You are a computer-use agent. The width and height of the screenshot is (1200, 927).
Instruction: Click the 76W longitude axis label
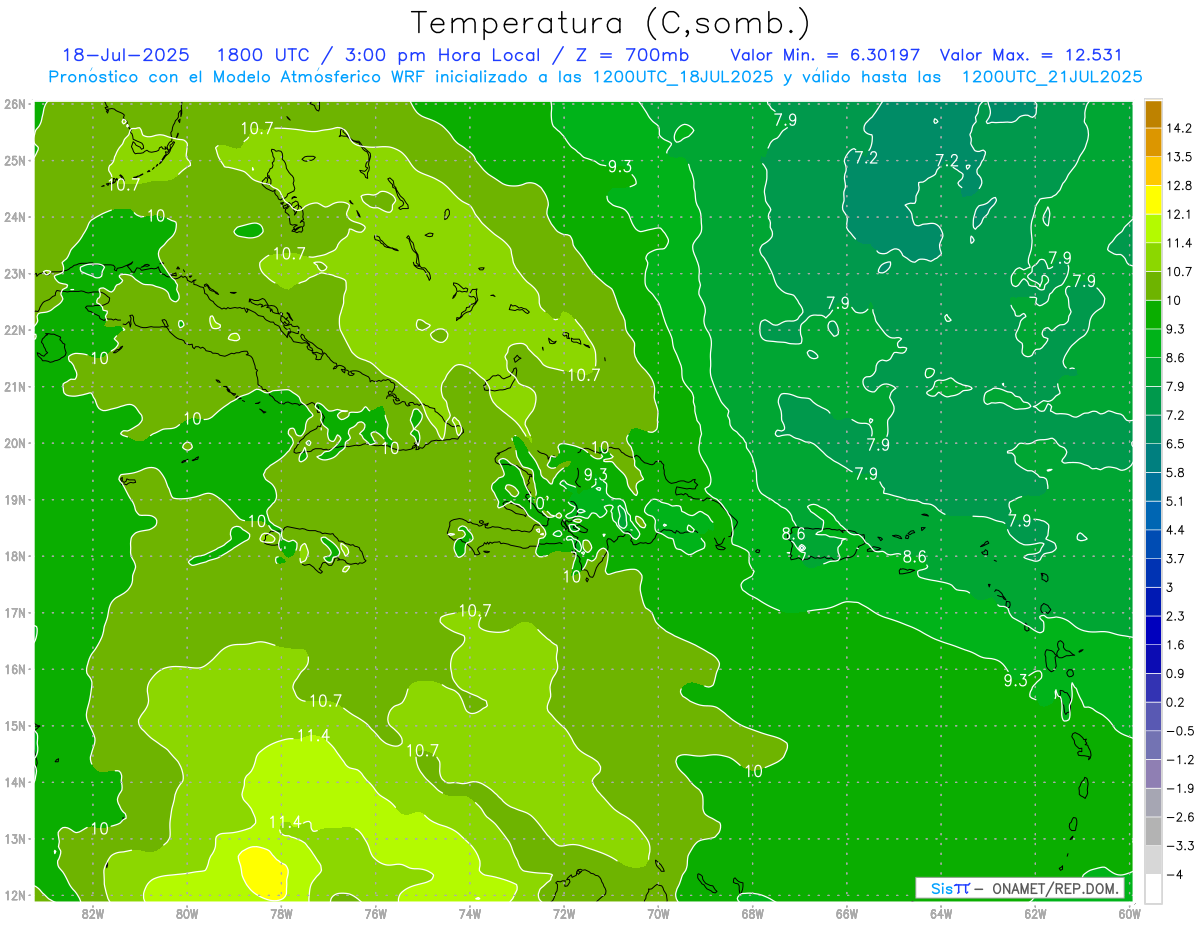click(x=375, y=913)
